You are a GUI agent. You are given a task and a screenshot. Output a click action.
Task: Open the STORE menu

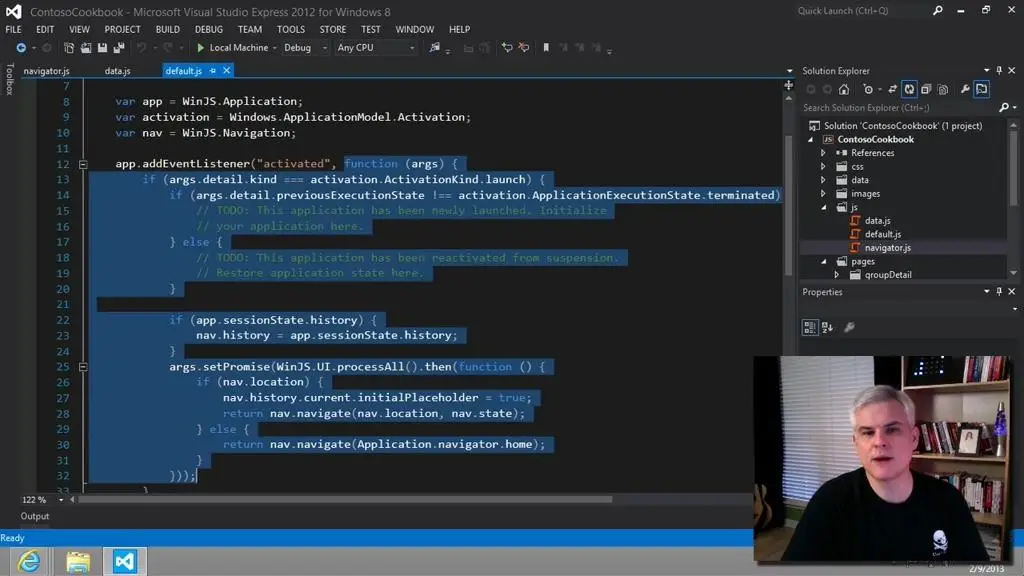[333, 29]
